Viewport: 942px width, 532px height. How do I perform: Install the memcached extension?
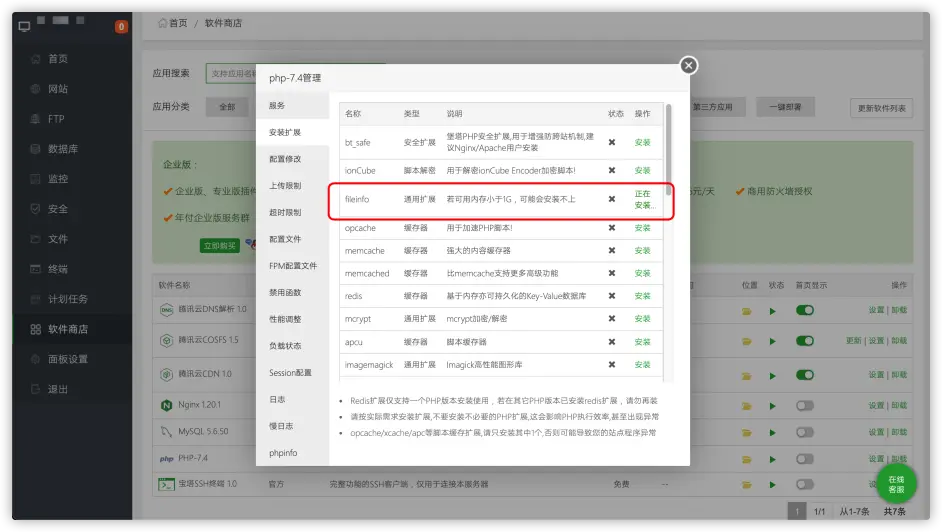coord(642,273)
